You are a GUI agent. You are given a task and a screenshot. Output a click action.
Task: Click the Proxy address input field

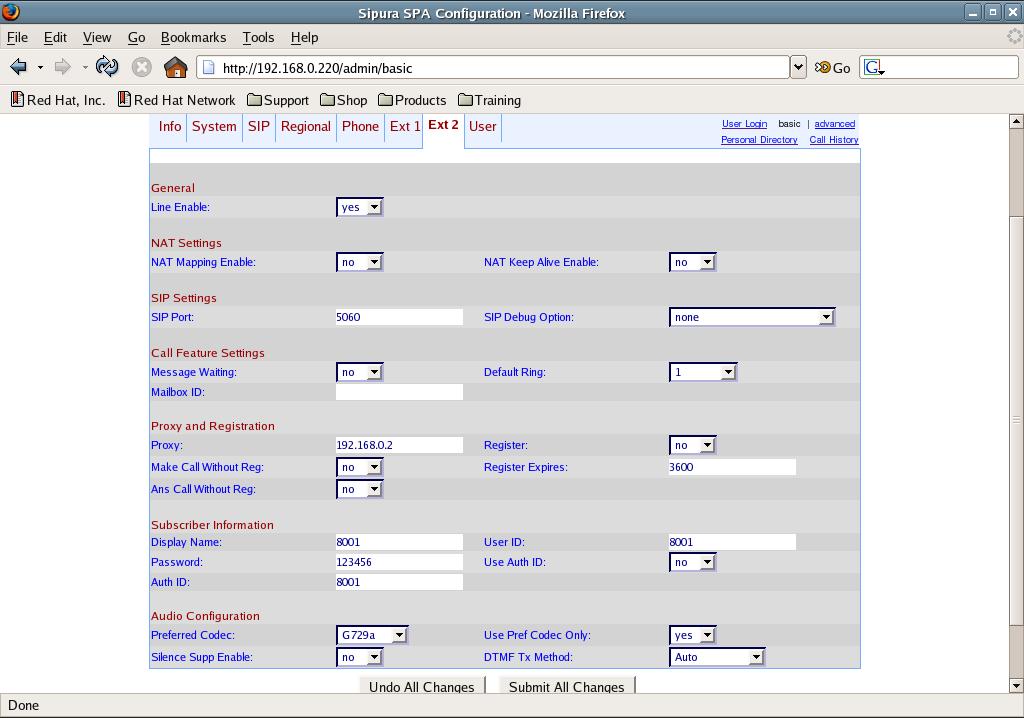[x=399, y=445]
